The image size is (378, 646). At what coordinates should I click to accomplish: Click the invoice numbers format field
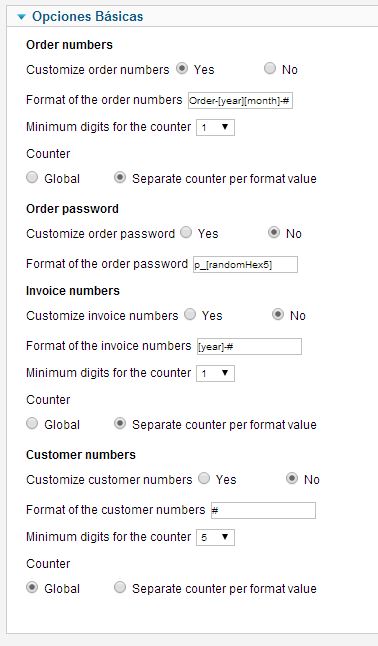pyautogui.click(x=249, y=346)
